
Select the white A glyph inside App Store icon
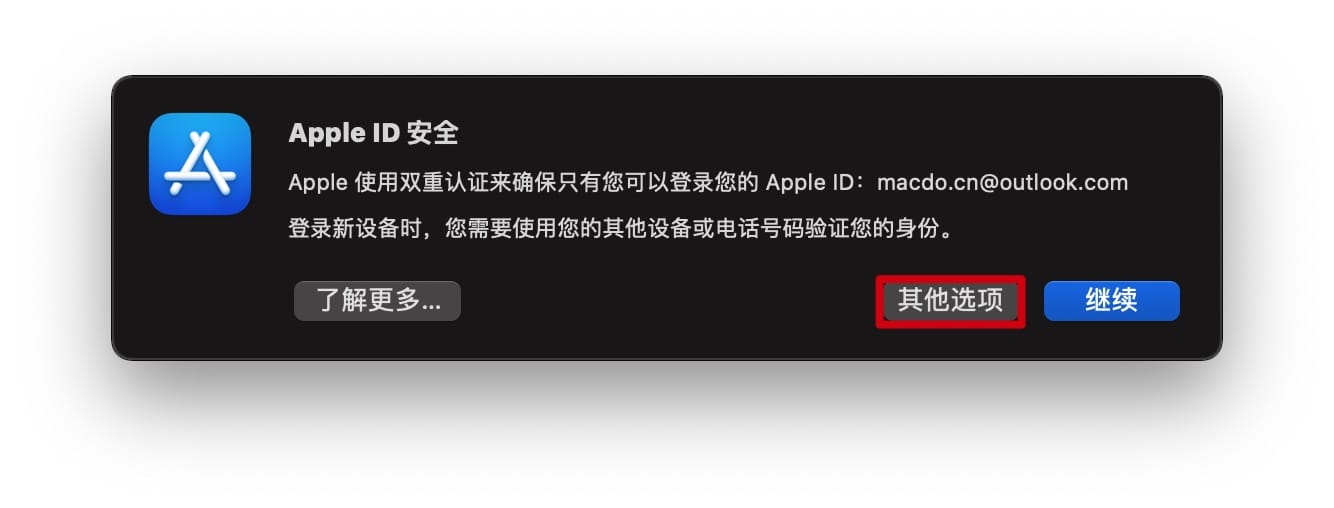pyautogui.click(x=199, y=164)
